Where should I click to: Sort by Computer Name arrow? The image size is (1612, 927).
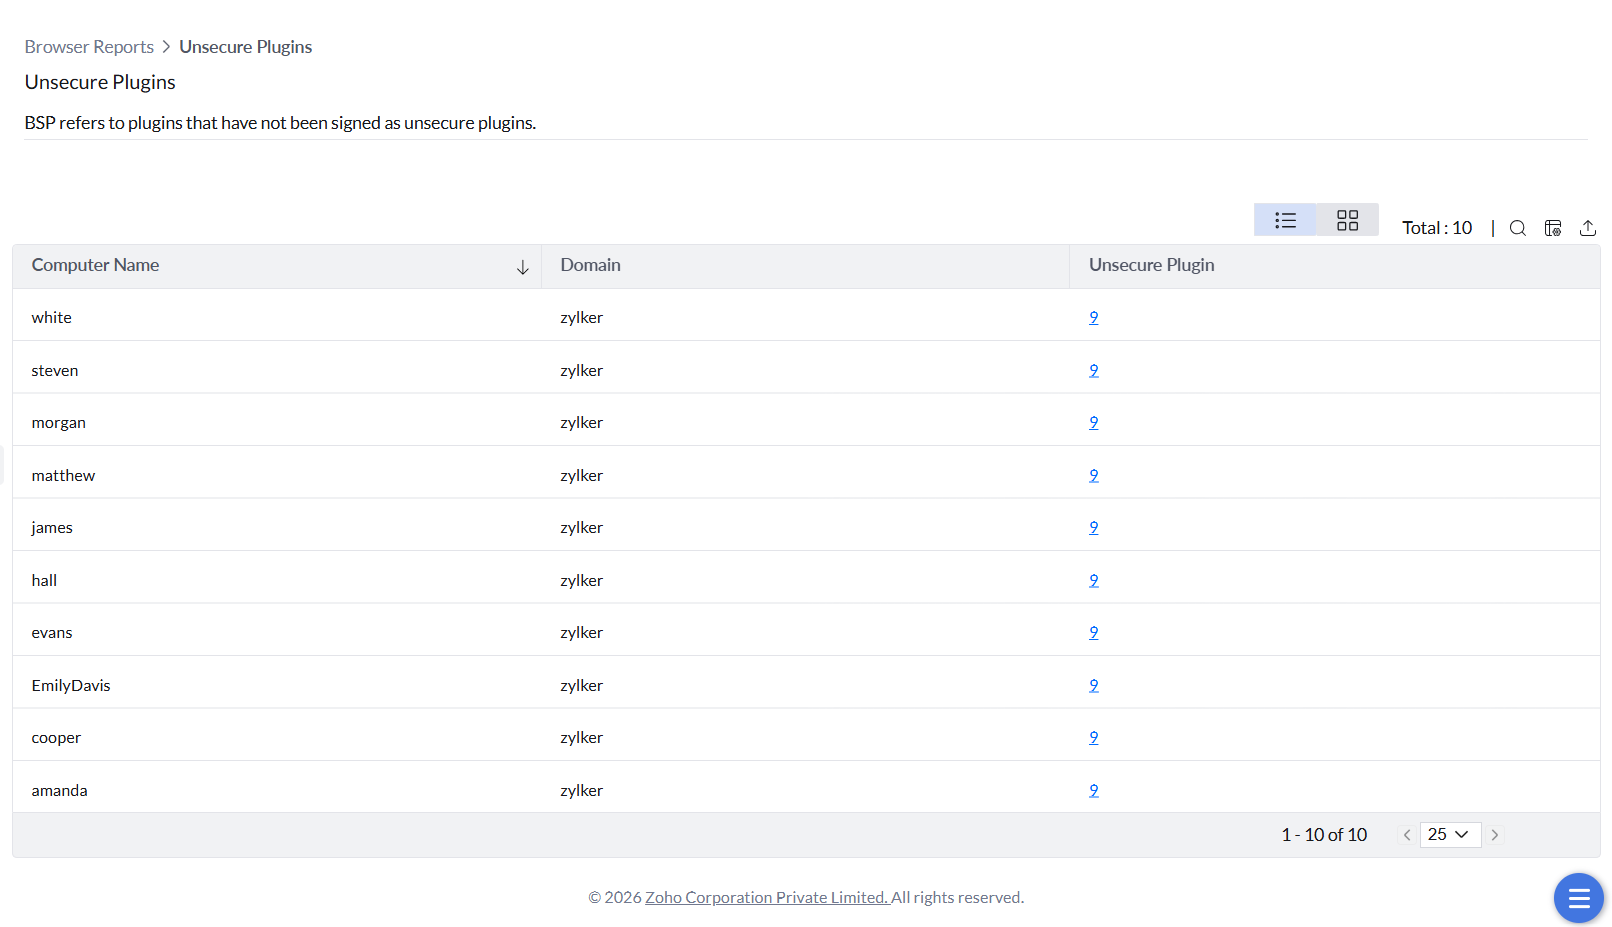click(522, 267)
